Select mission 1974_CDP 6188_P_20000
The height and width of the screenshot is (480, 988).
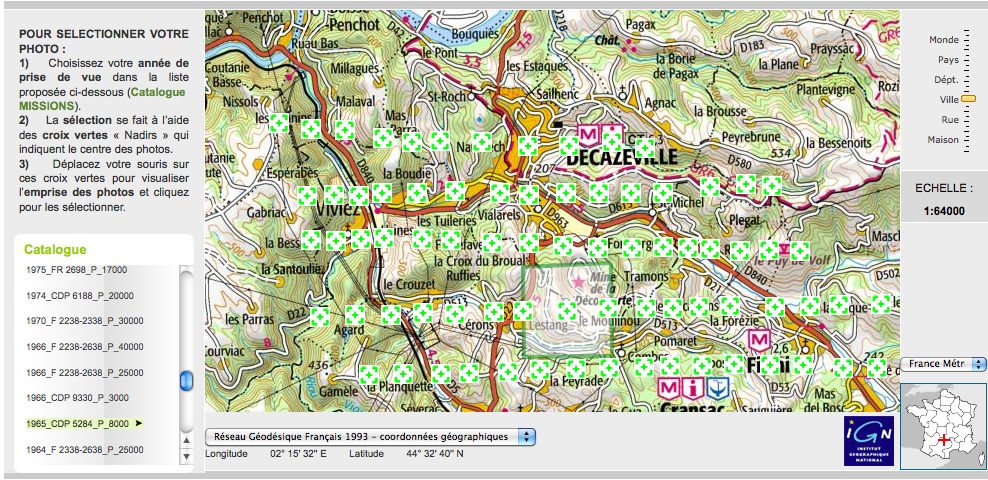[x=79, y=295]
